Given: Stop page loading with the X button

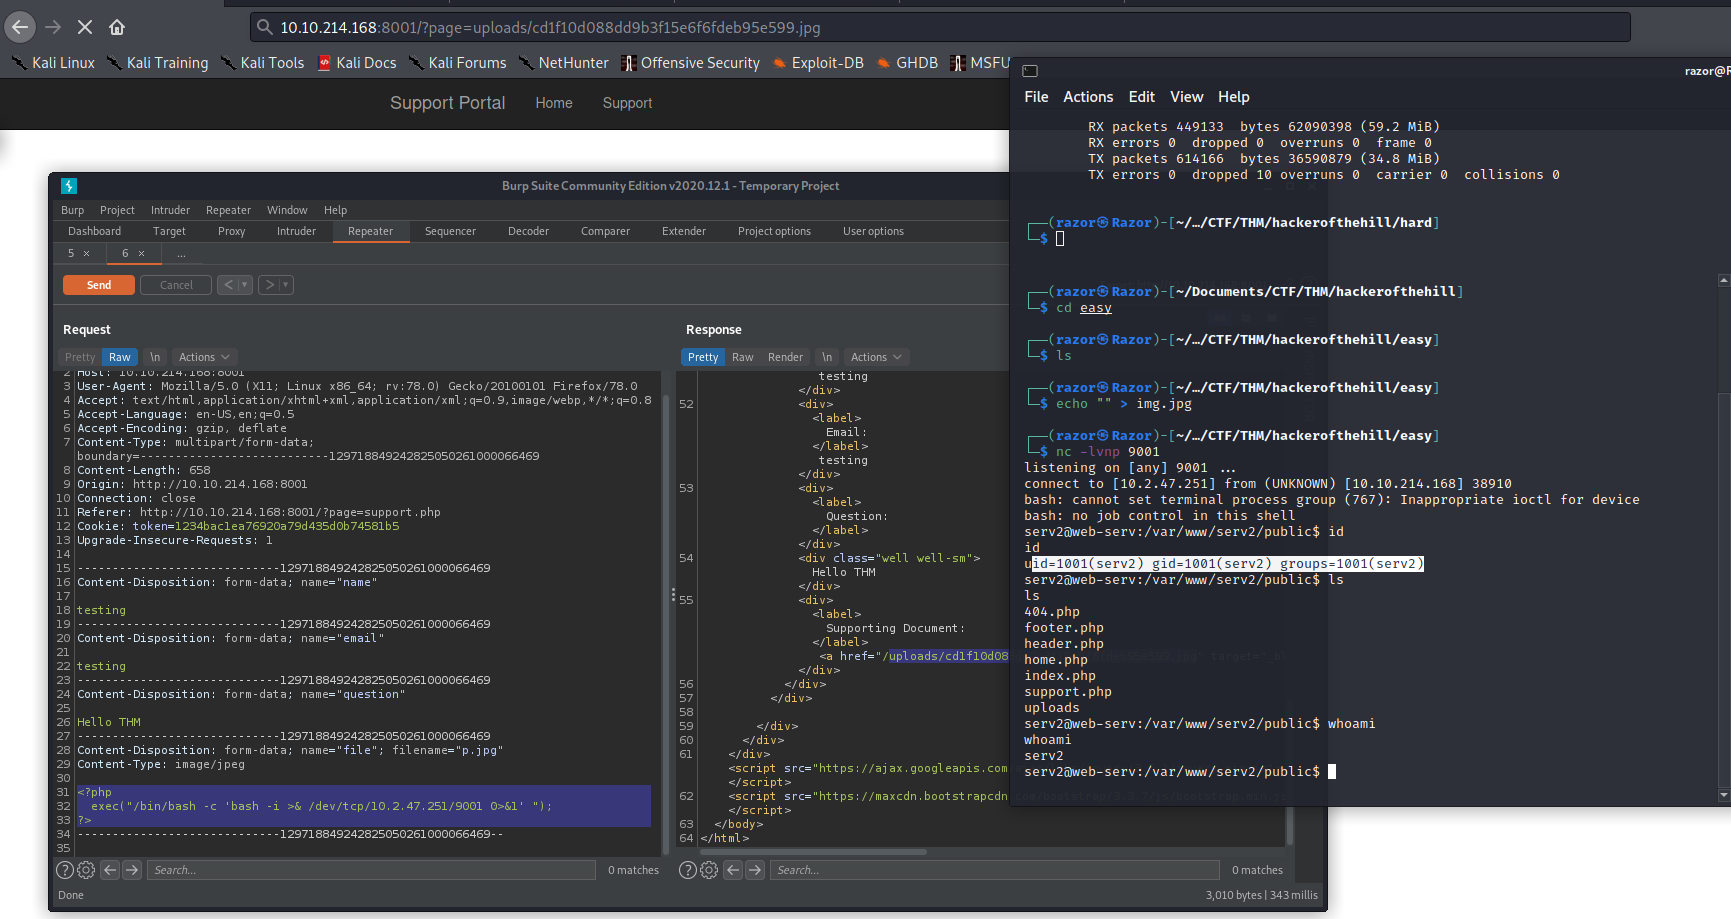Looking at the screenshot, I should pyautogui.click(x=85, y=27).
